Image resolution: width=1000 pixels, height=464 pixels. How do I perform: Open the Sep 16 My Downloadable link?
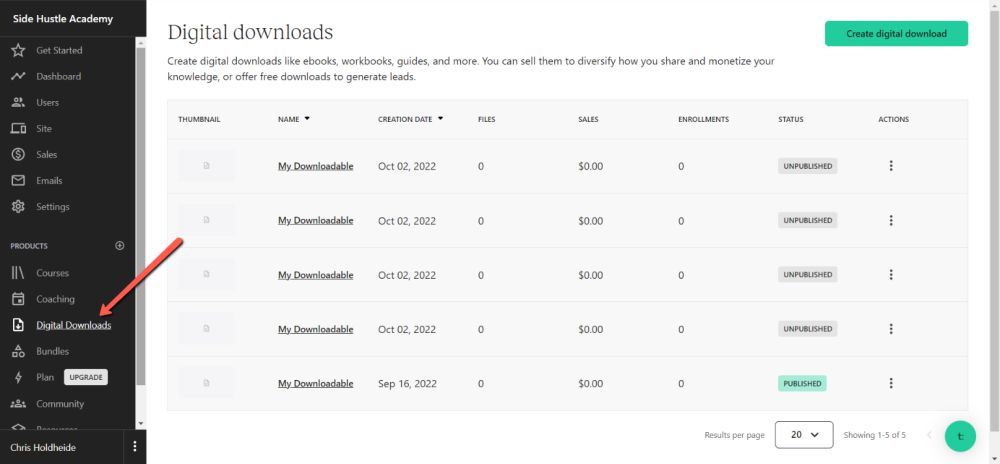click(x=315, y=383)
